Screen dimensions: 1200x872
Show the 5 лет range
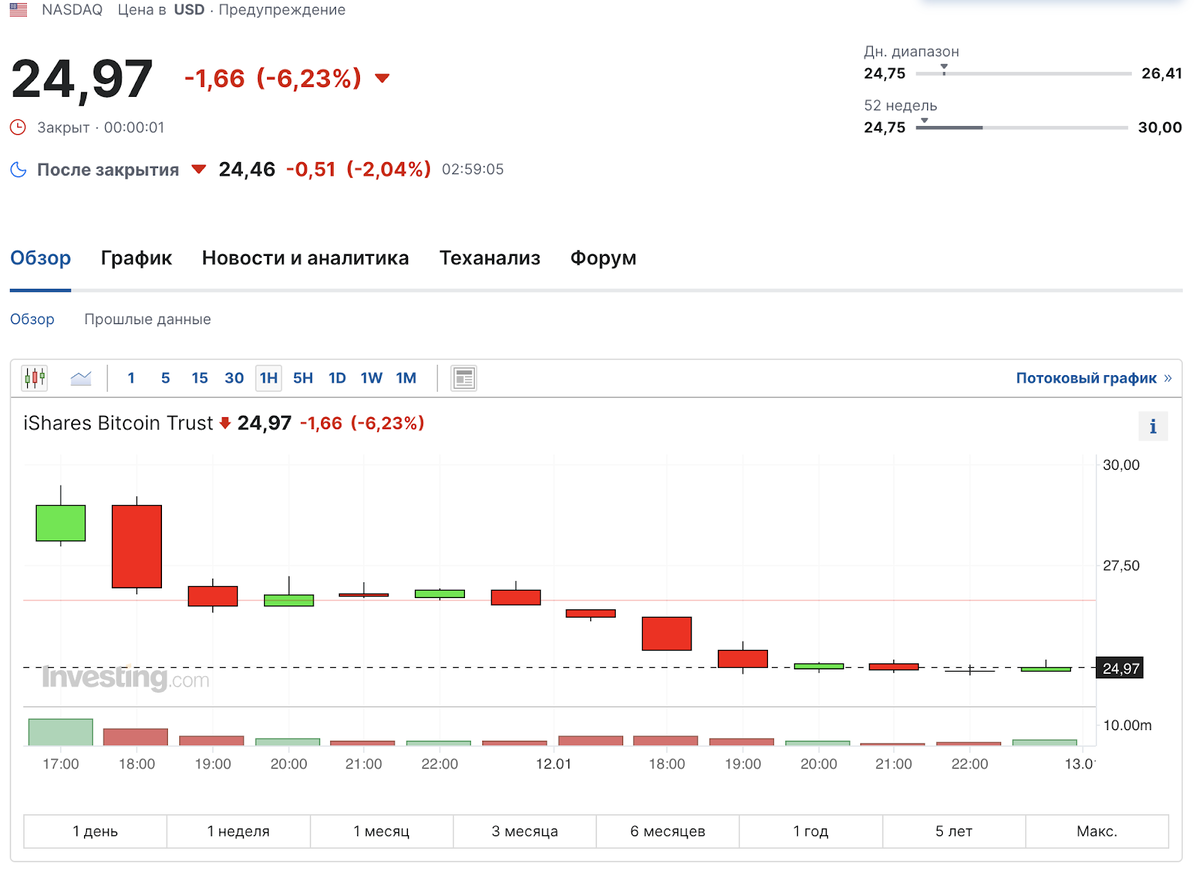pyautogui.click(x=954, y=831)
